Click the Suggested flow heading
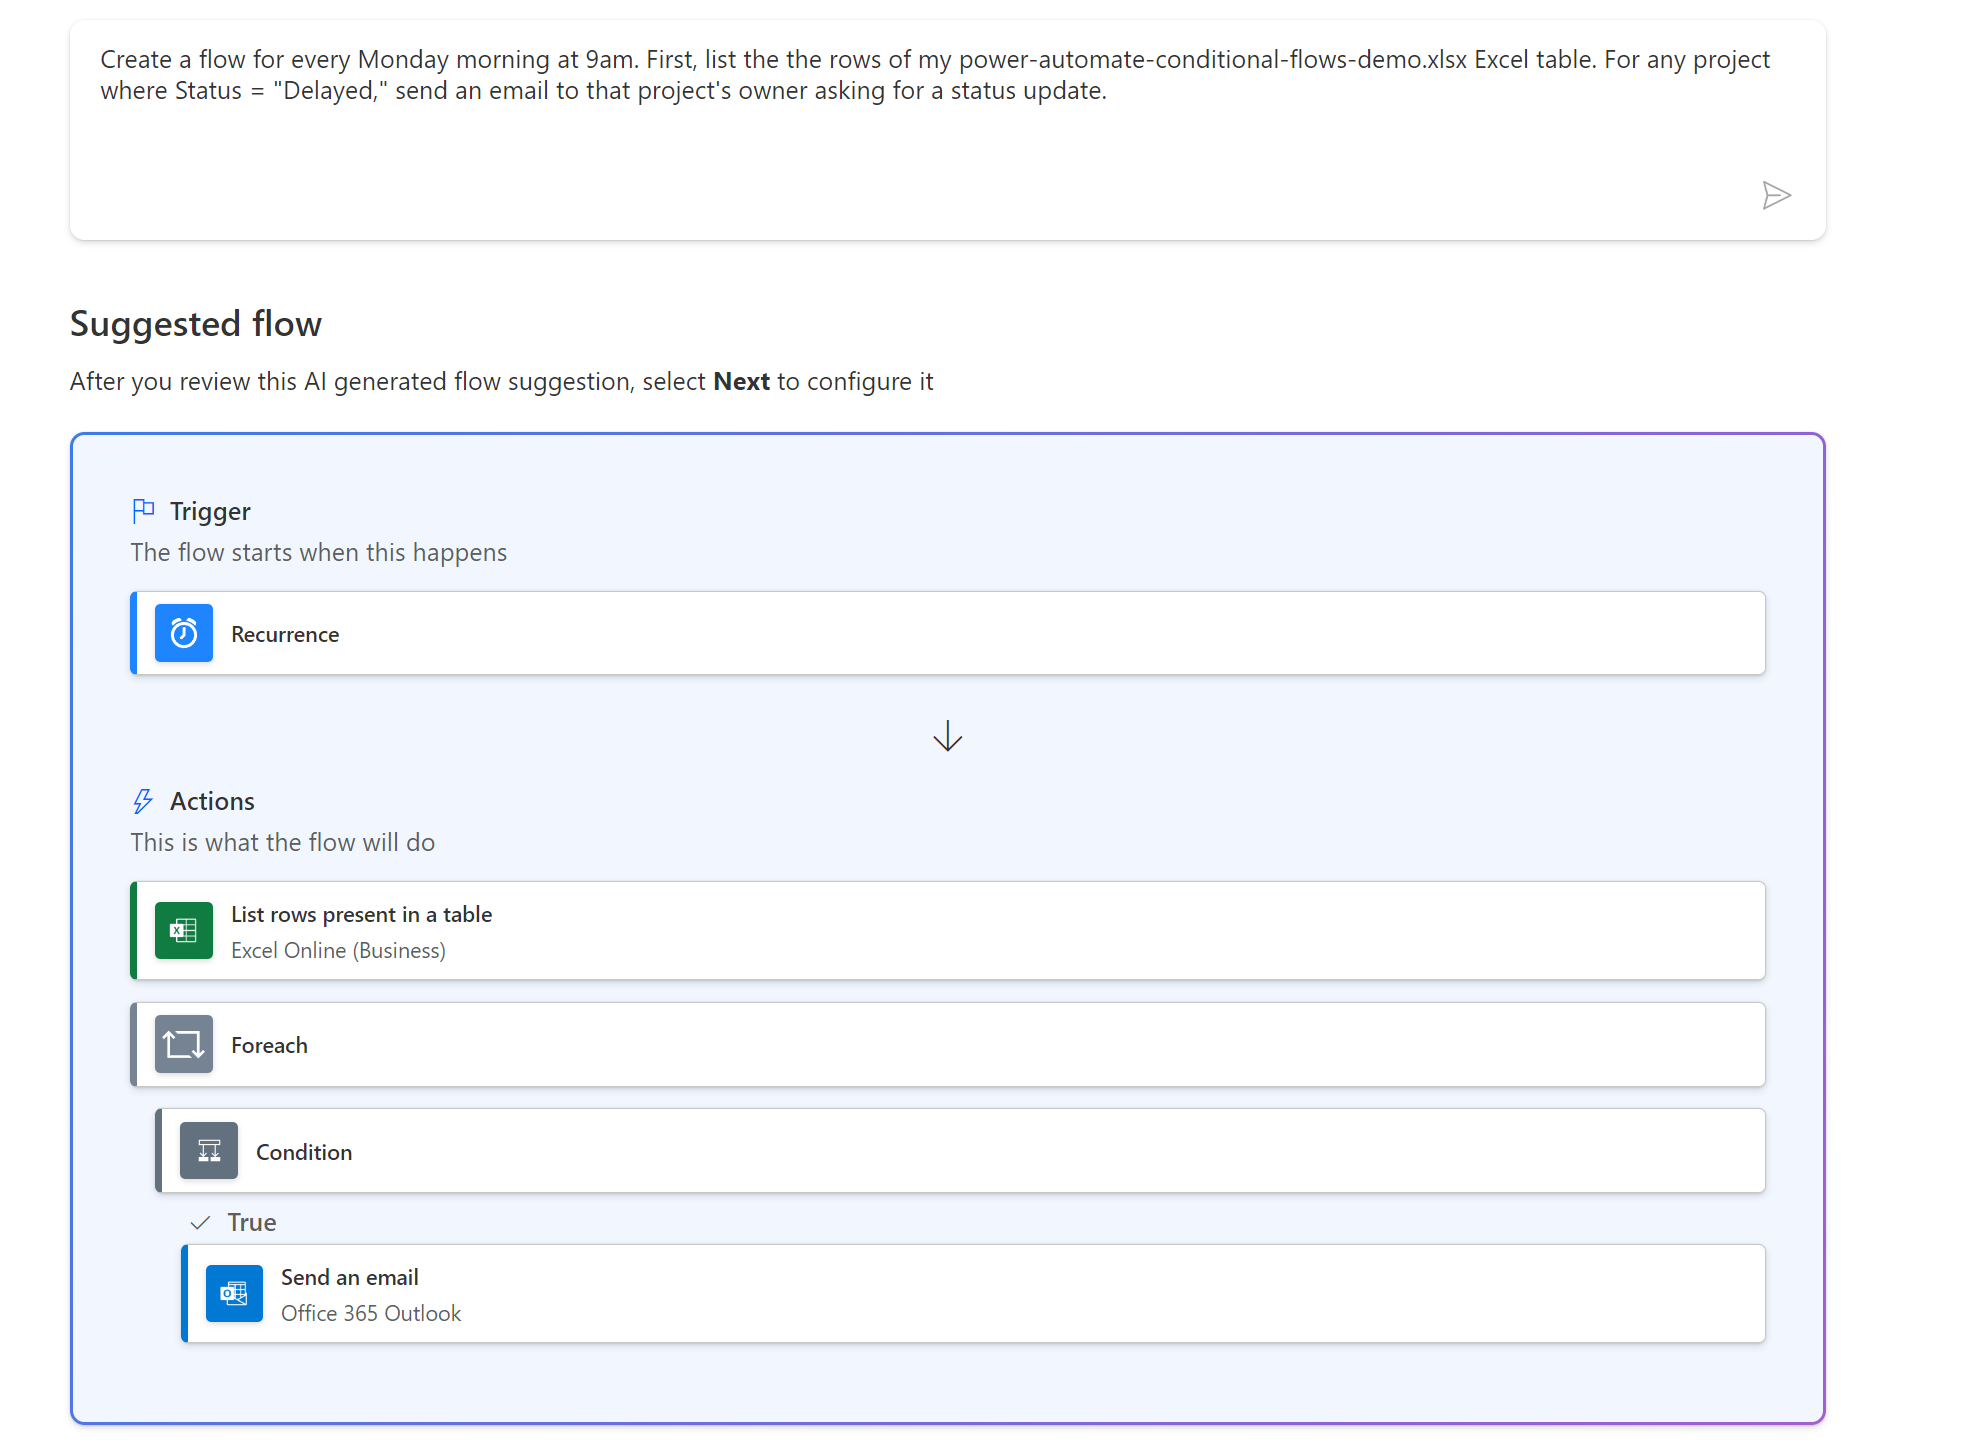Screen dimensions: 1979x1446 click(196, 324)
